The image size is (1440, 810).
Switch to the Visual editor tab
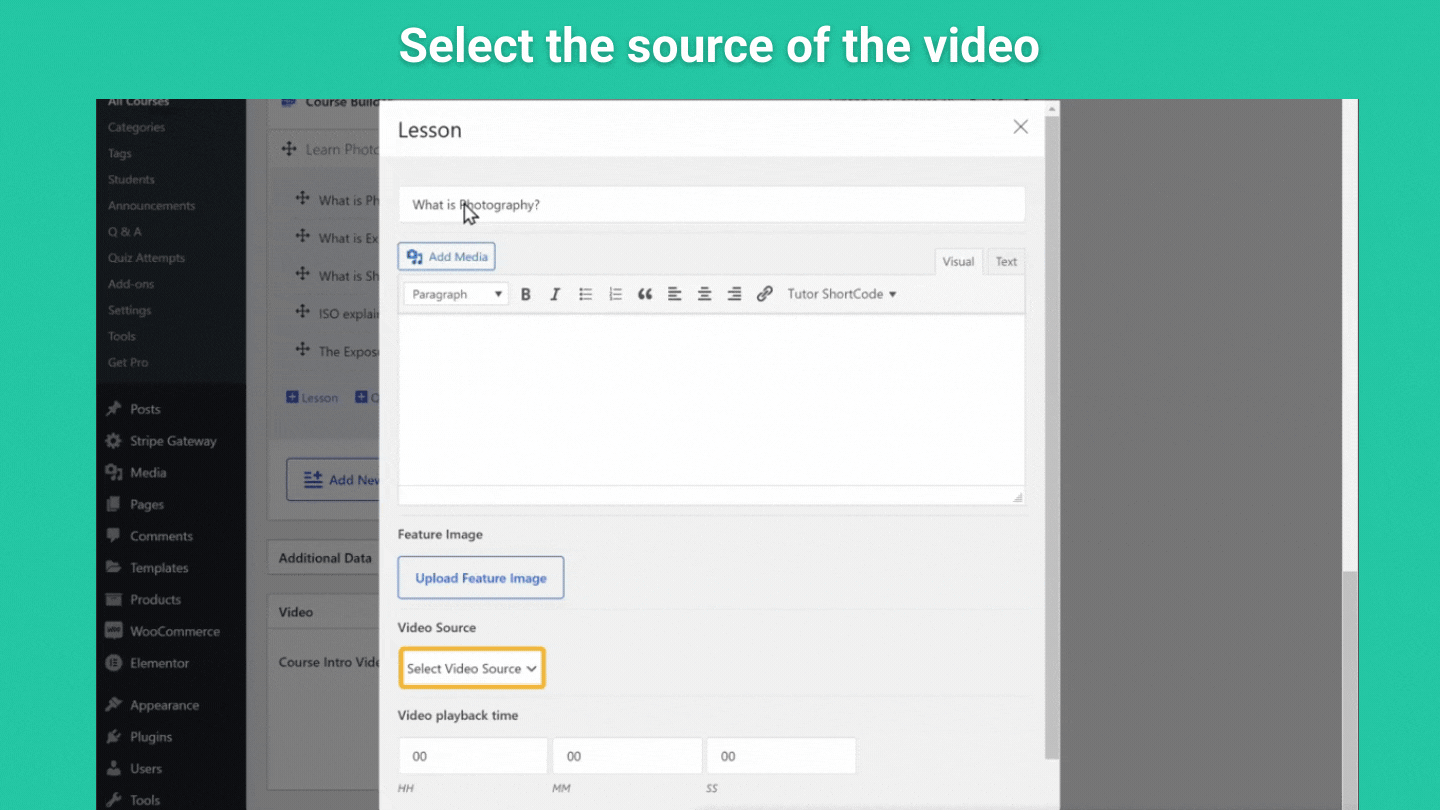[958, 262]
